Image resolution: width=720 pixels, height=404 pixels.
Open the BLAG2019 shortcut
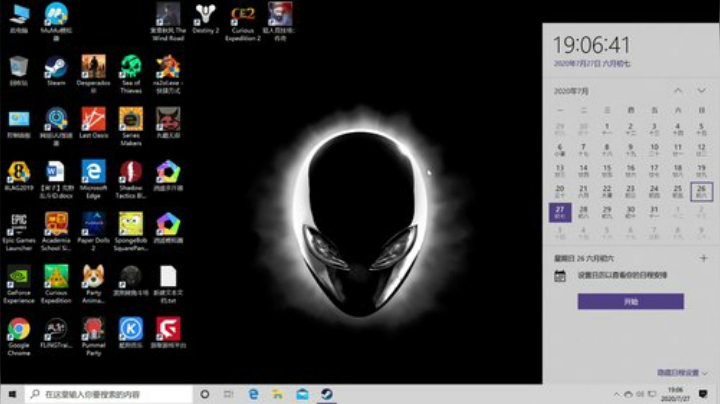tap(18, 176)
